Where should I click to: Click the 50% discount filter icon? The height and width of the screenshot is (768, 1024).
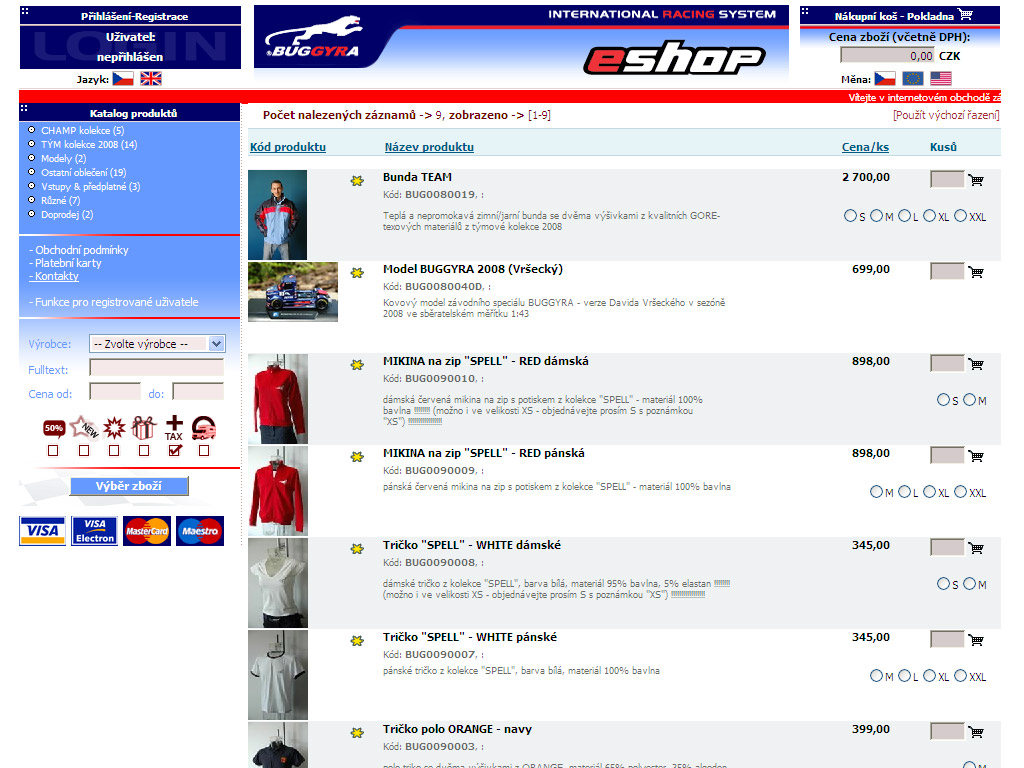pyautogui.click(x=54, y=428)
